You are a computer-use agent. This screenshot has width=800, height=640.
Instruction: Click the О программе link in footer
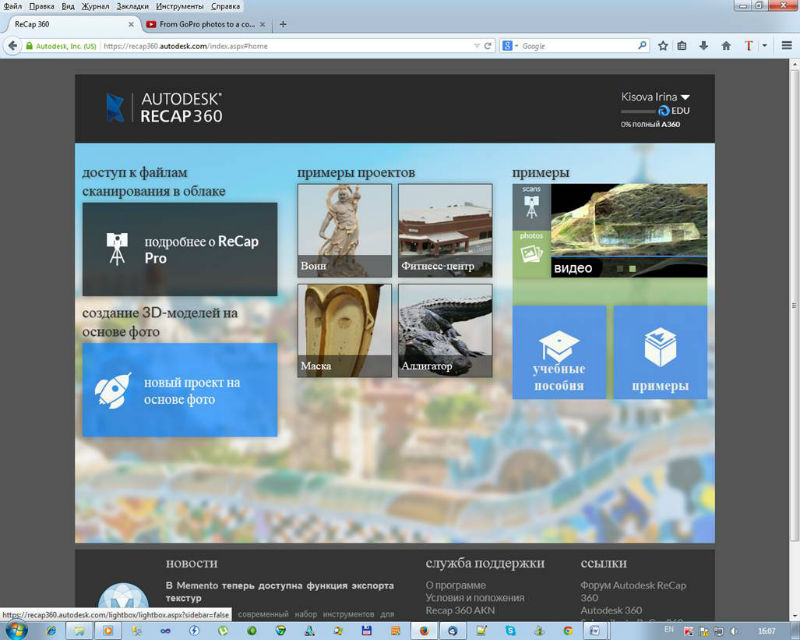coord(455,585)
